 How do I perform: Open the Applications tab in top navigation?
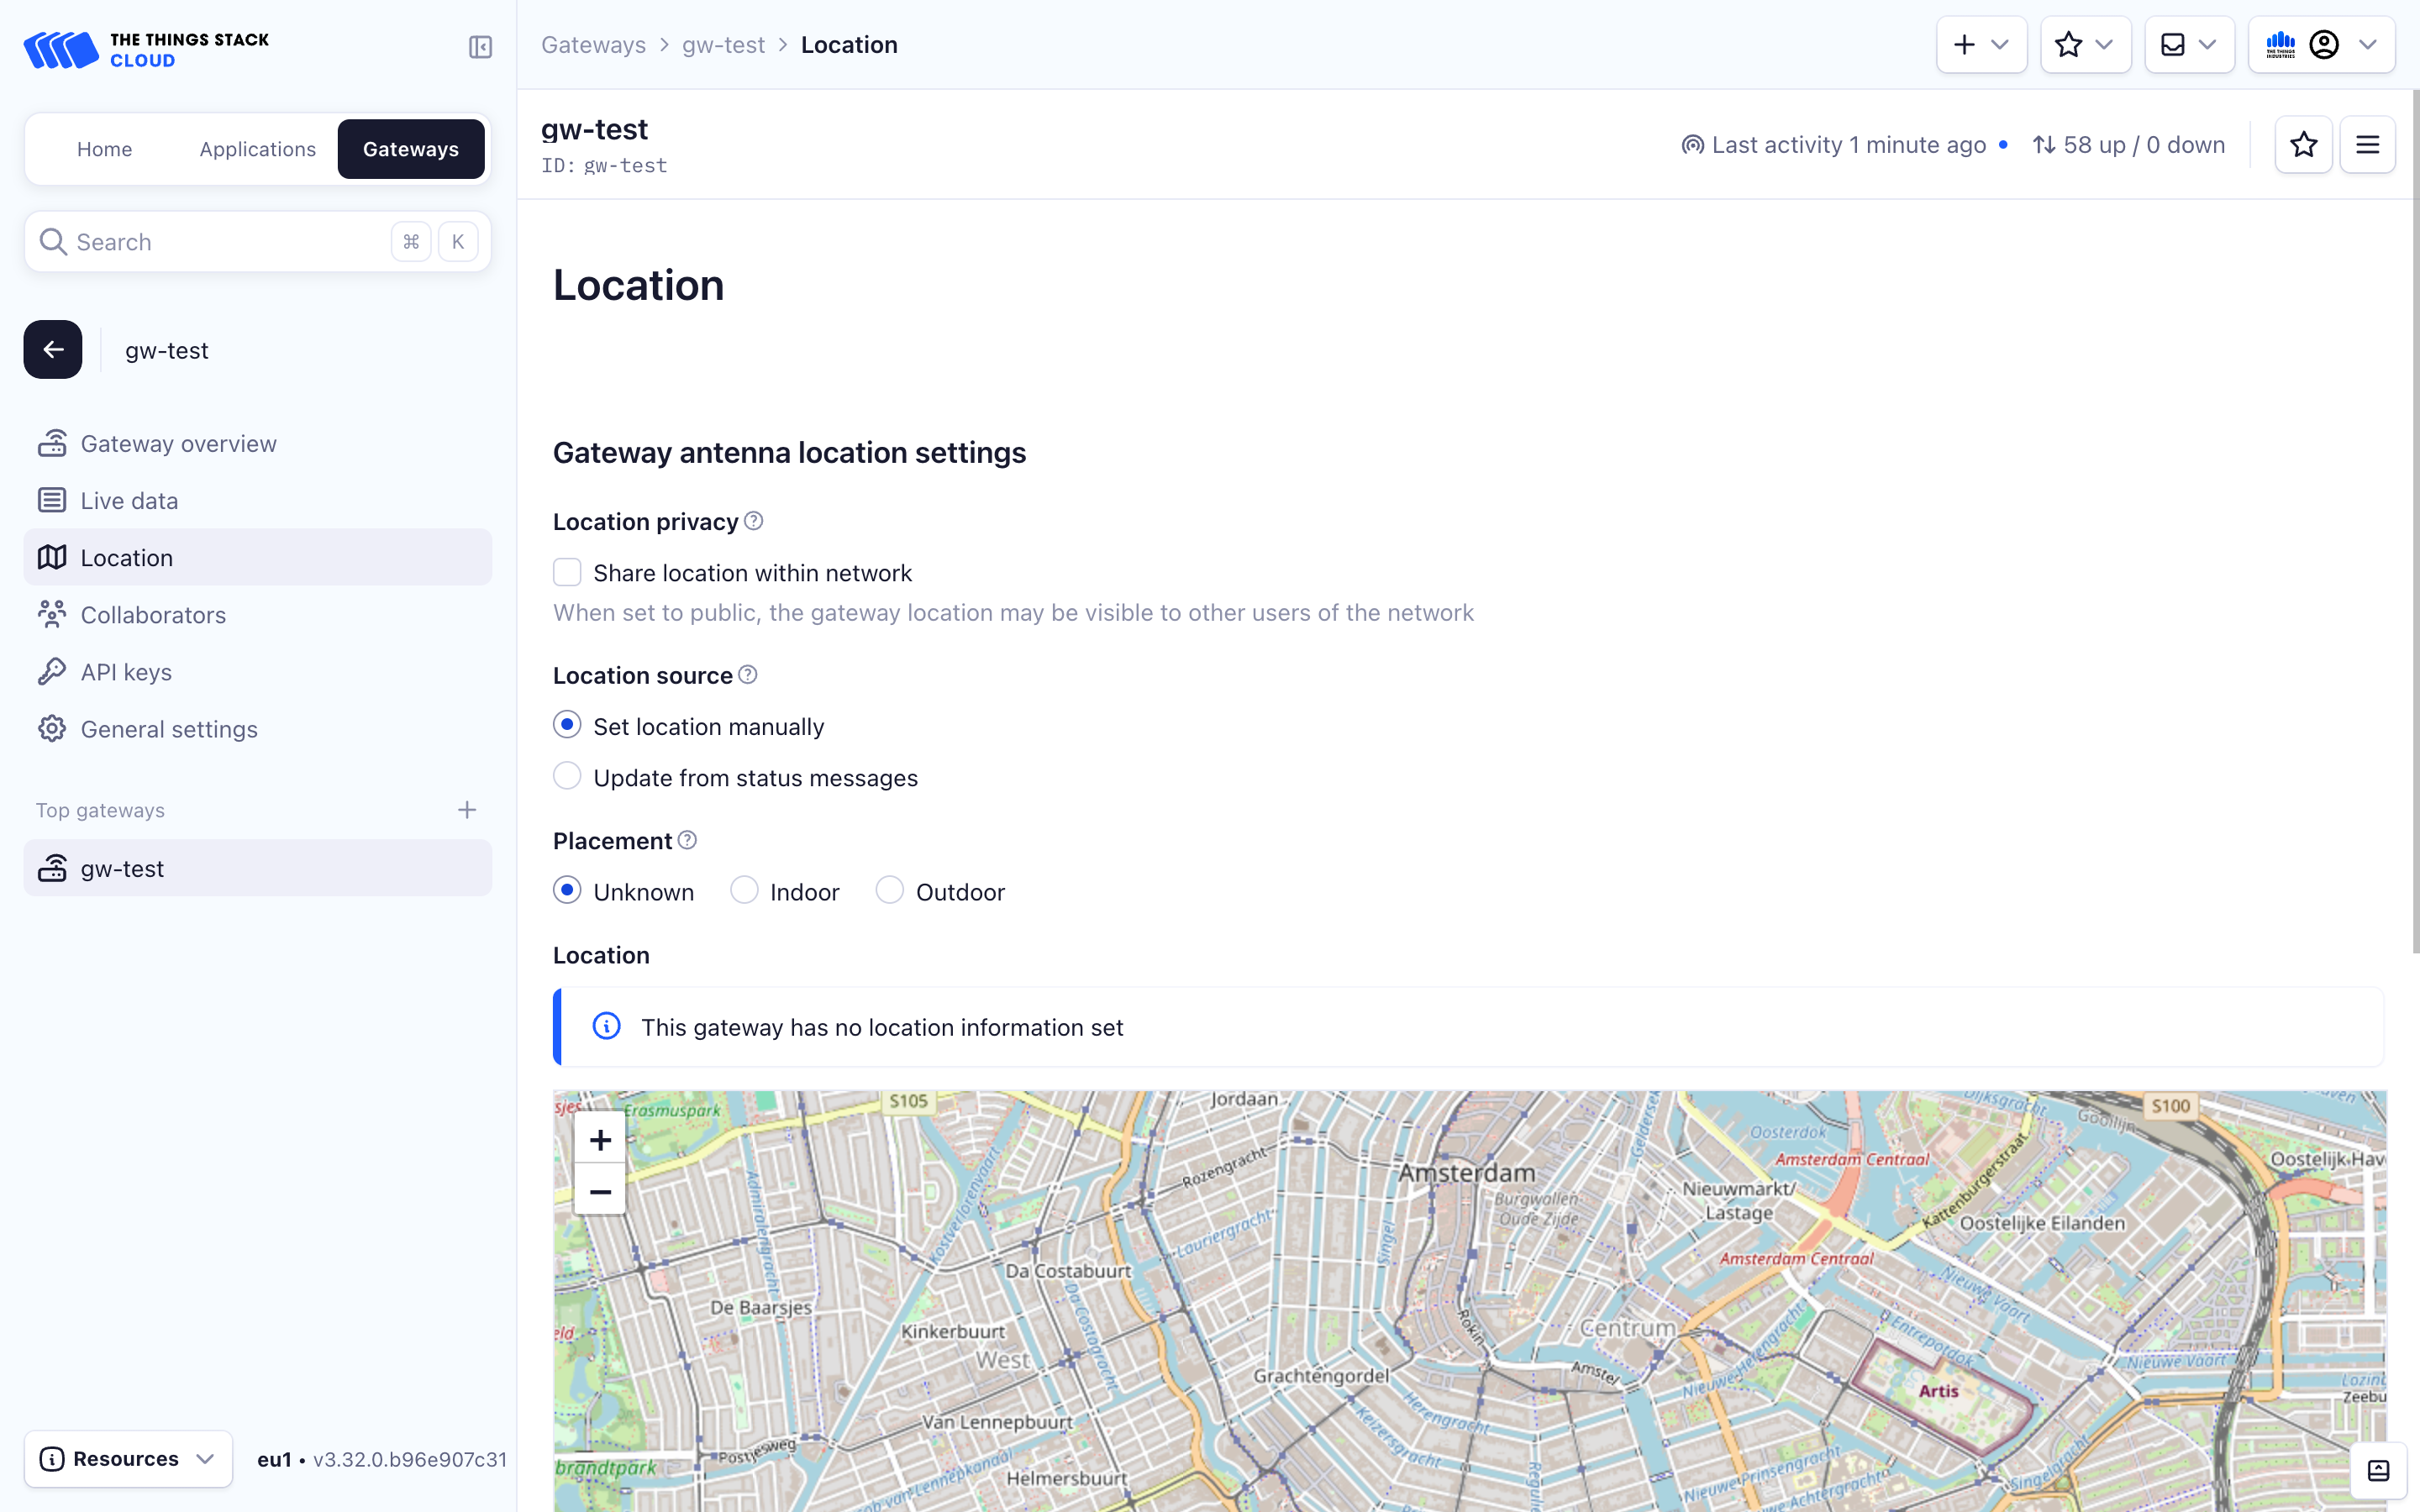click(x=256, y=148)
